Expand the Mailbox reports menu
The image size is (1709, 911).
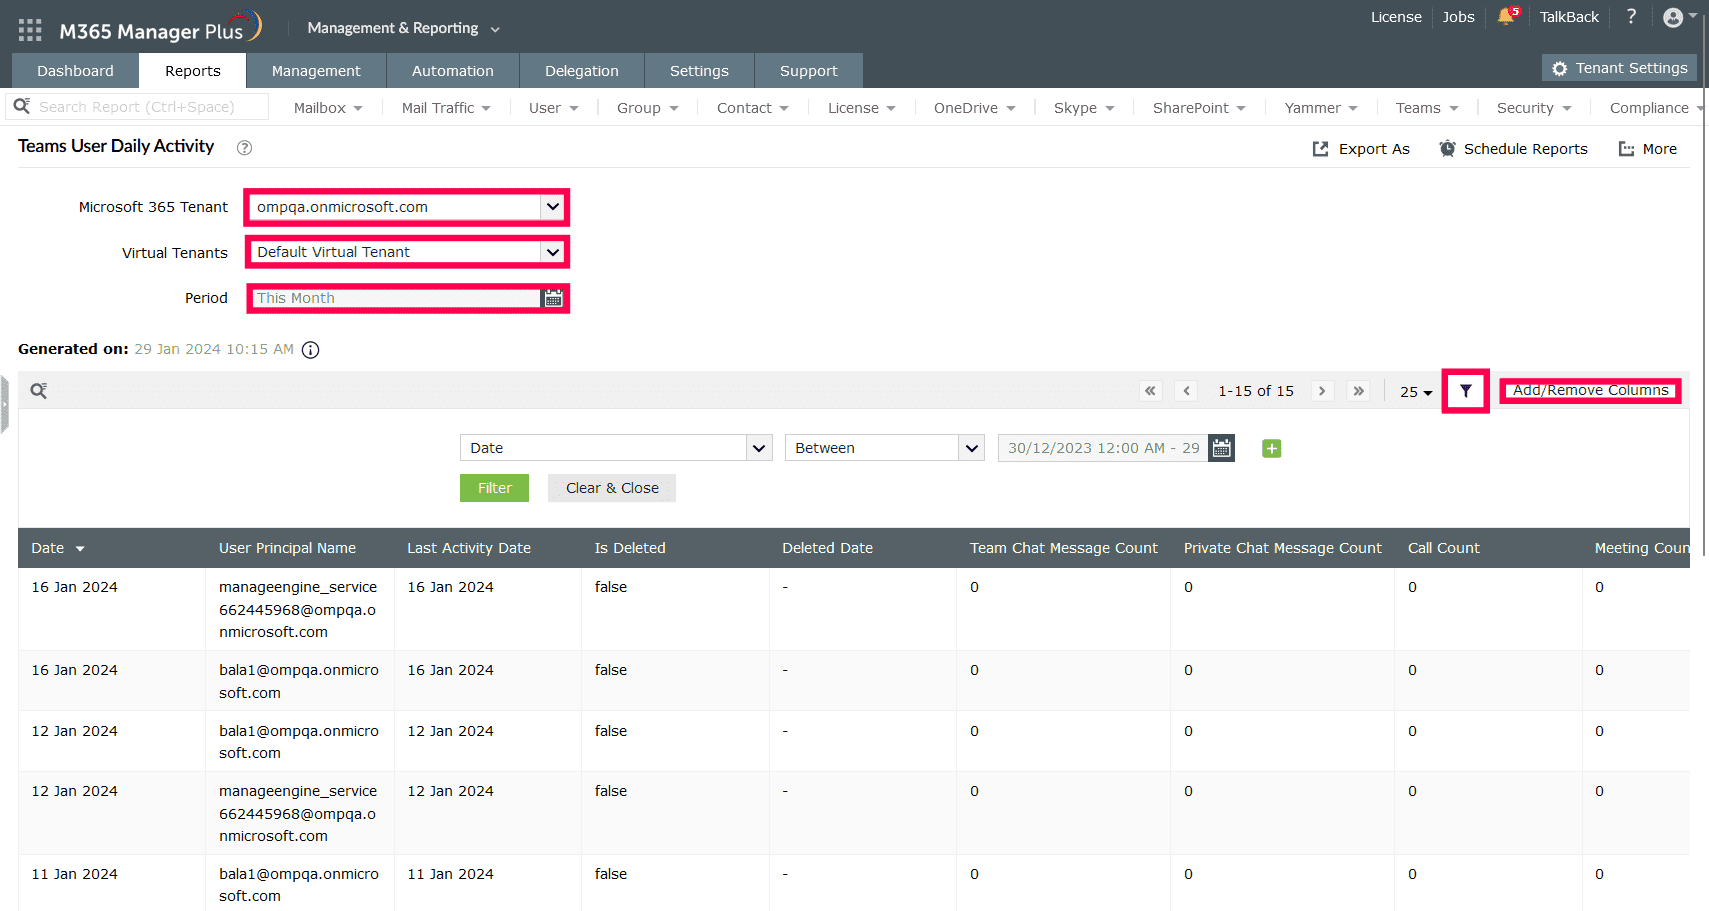tap(328, 108)
